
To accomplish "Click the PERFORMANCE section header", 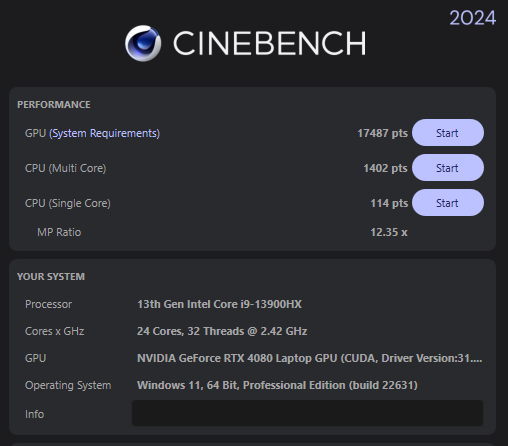I will pos(54,105).
